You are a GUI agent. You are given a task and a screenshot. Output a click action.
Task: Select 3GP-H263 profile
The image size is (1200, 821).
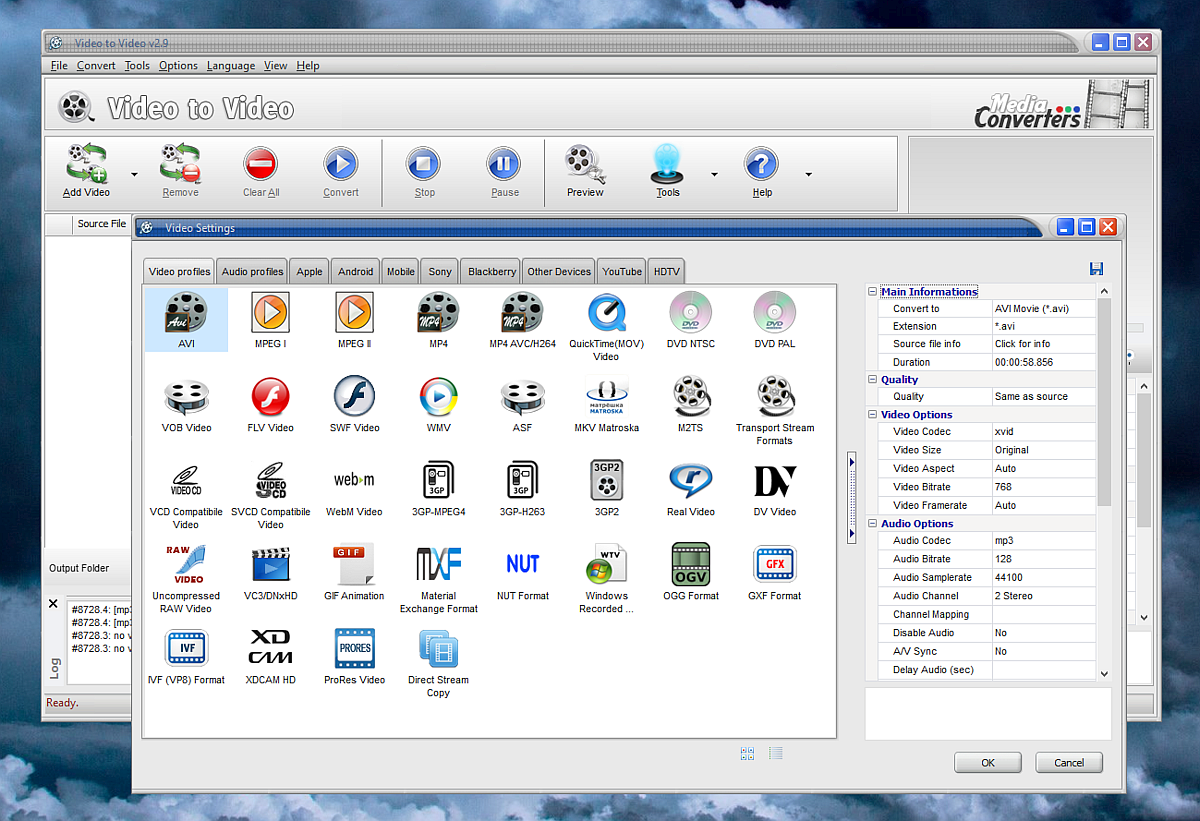(522, 488)
